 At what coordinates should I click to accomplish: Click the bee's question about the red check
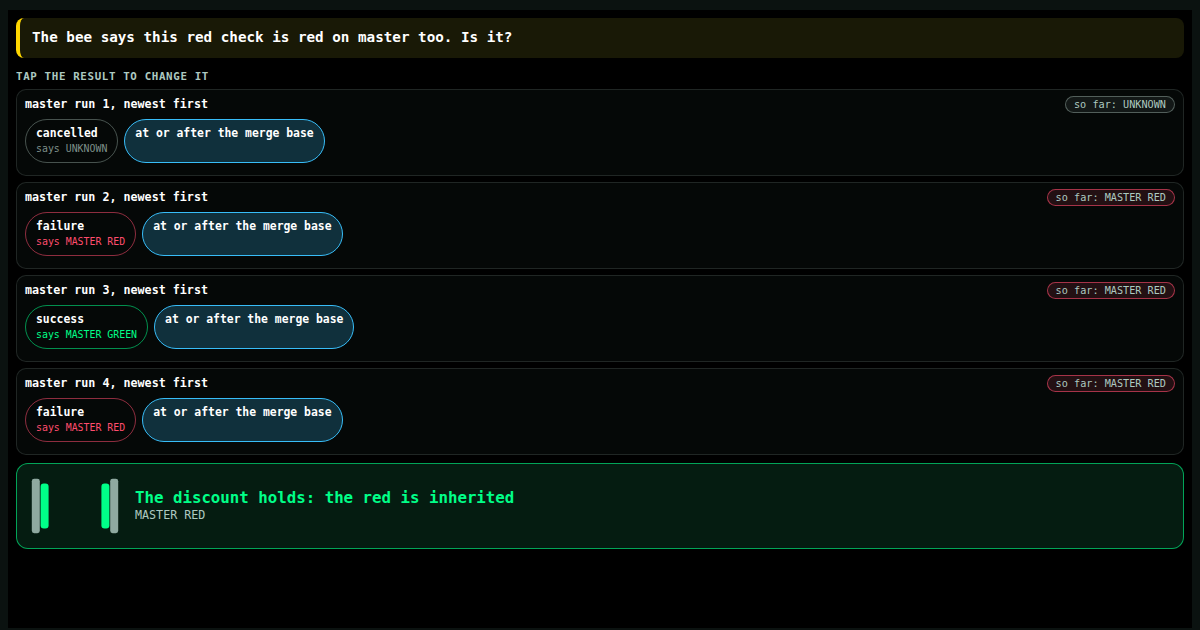272,37
